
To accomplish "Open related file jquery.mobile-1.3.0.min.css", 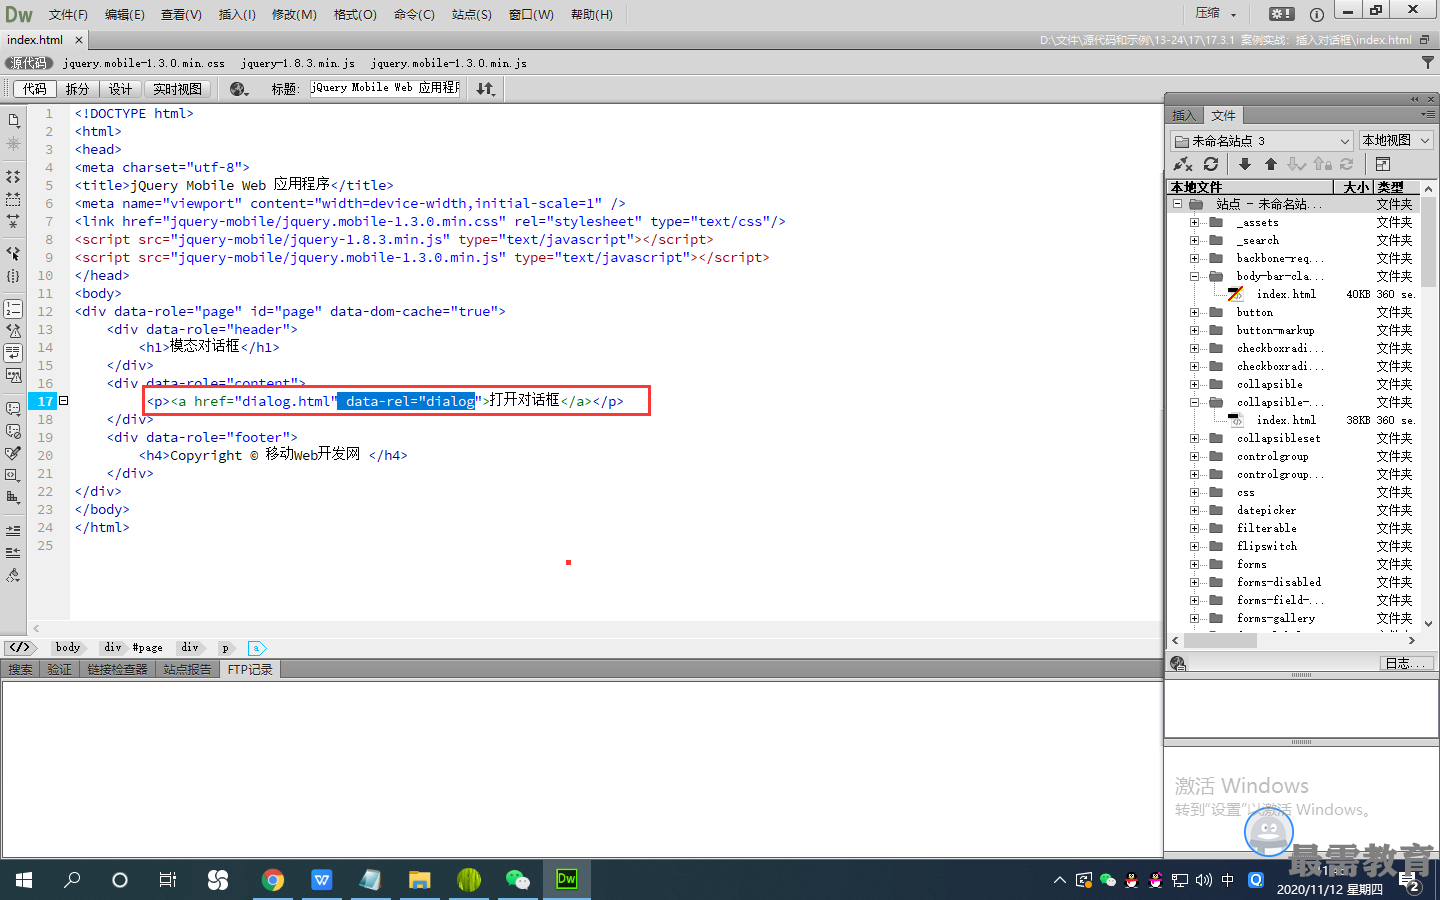I will coord(144,63).
